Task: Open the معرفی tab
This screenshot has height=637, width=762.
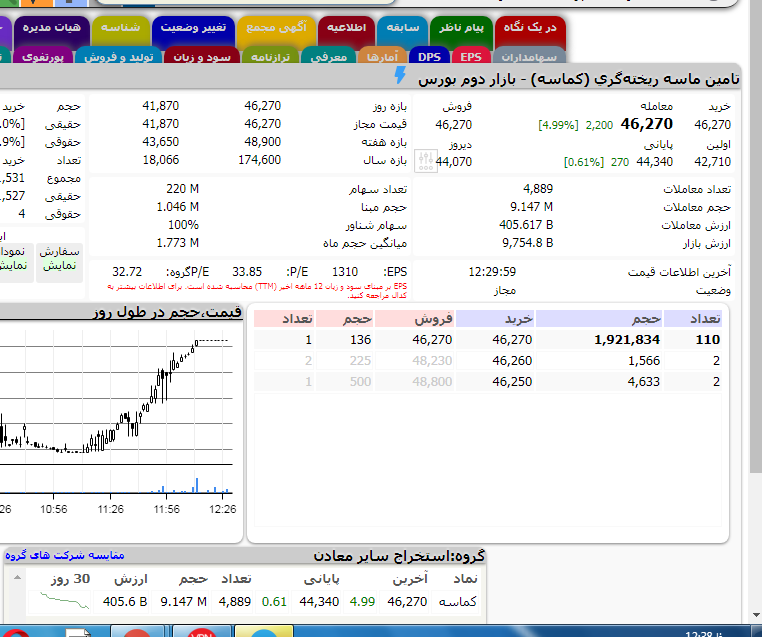Action: tap(329, 57)
